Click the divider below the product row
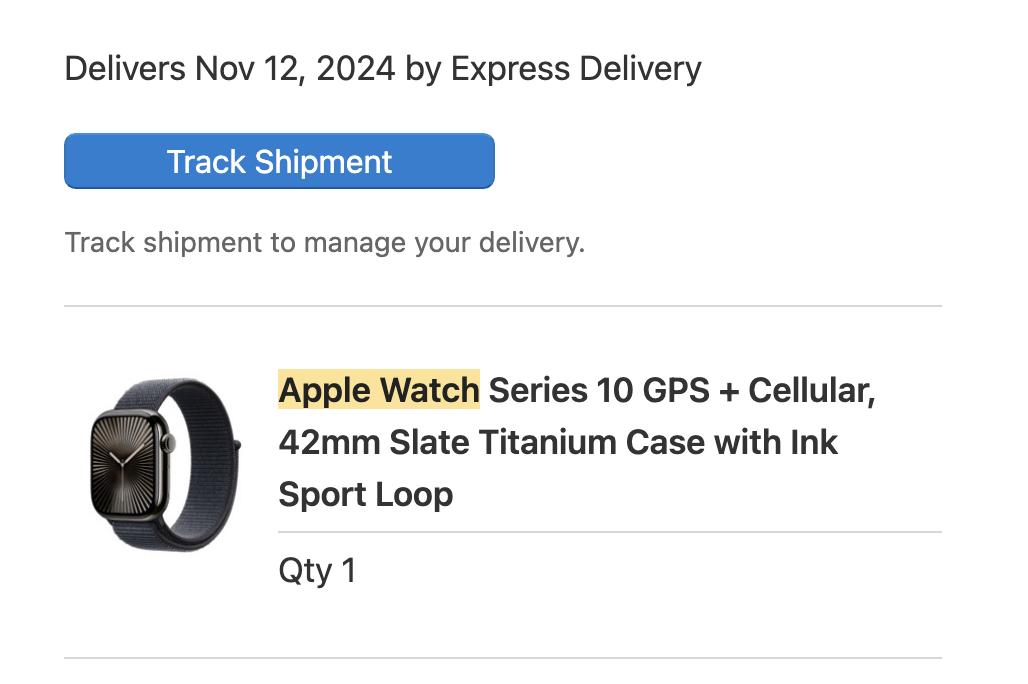Viewport: 1028px width, 684px height. tap(502, 658)
